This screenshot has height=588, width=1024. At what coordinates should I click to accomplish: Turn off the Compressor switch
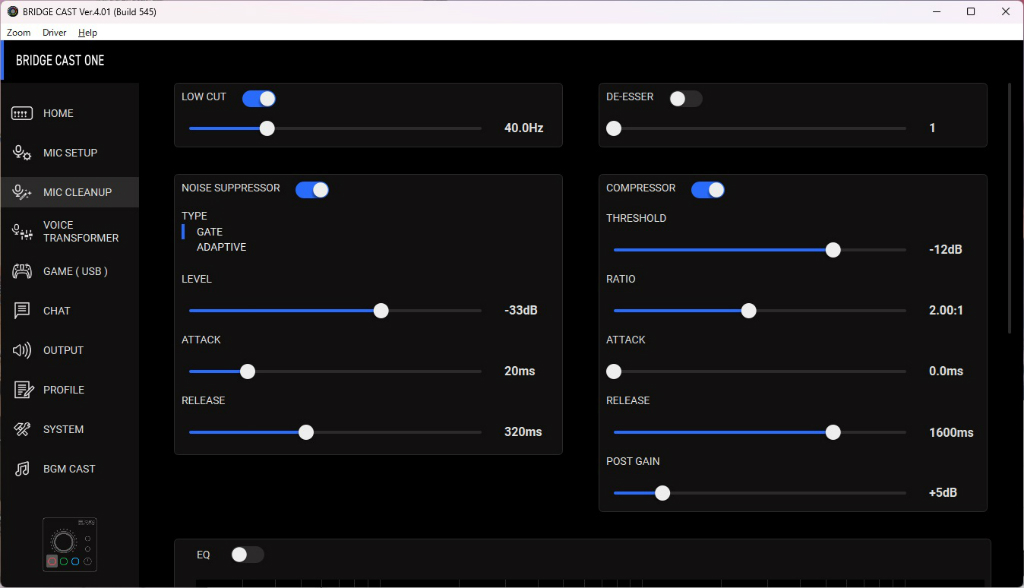(x=708, y=190)
